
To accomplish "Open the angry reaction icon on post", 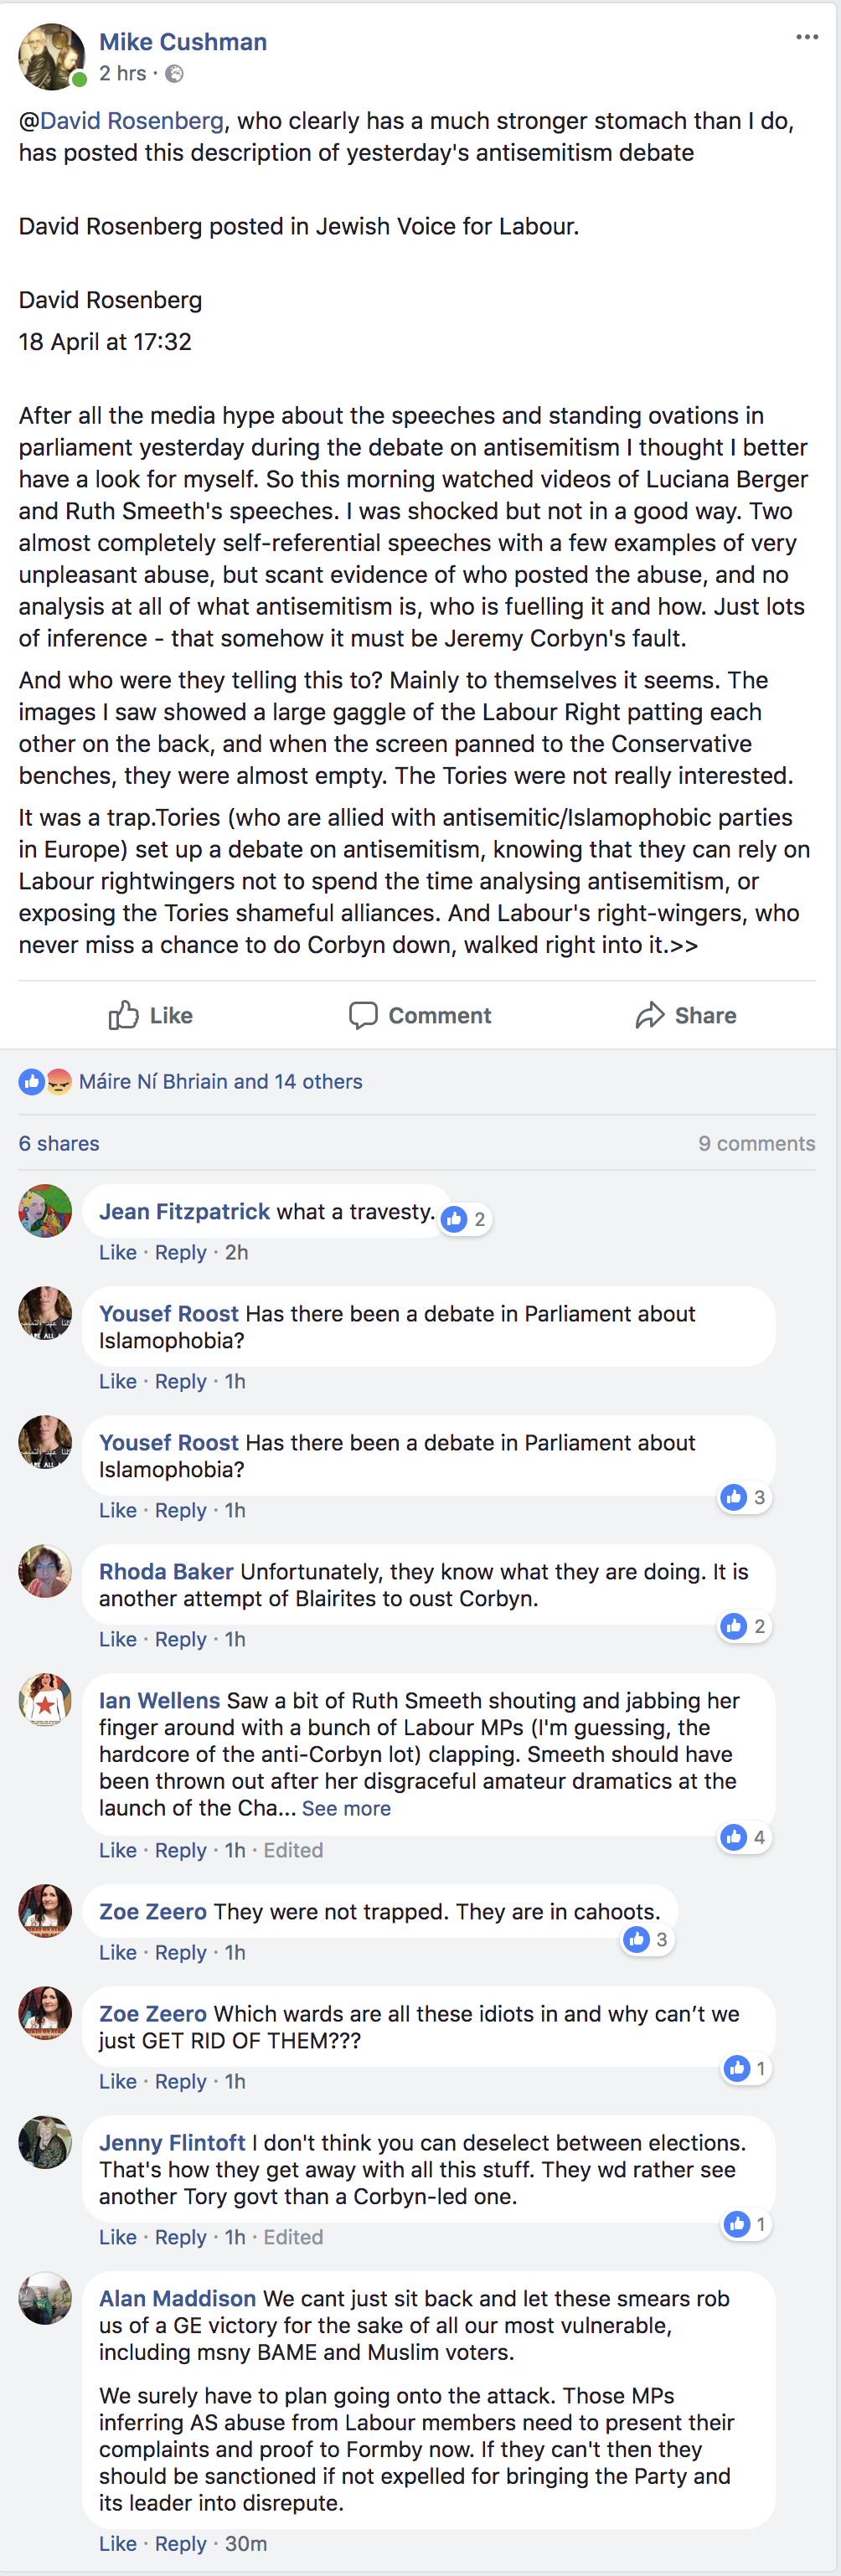I will pyautogui.click(x=59, y=1081).
